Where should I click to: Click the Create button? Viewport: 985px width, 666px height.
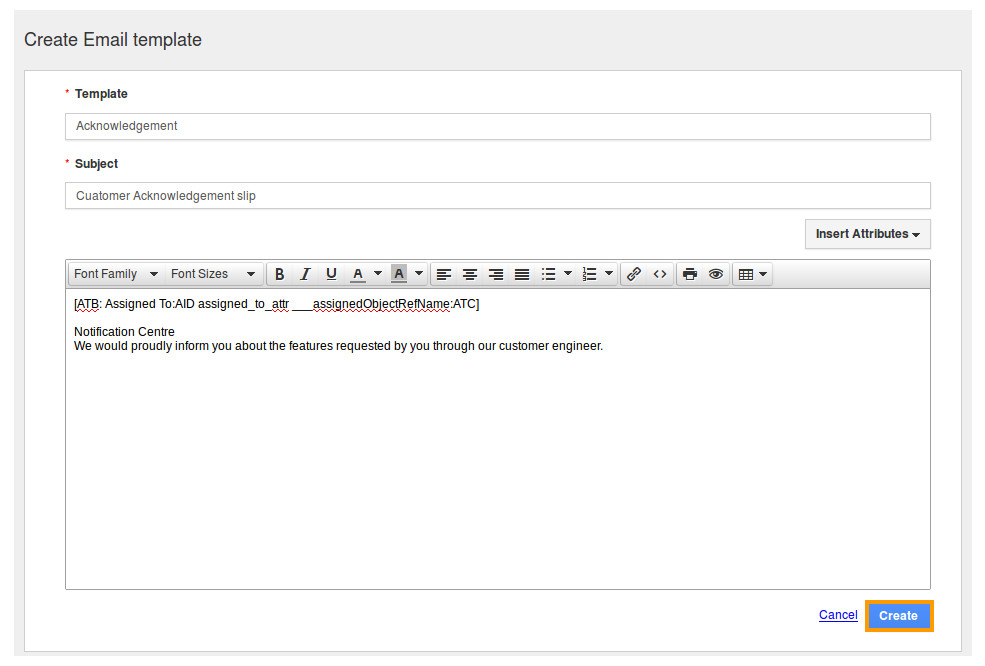pyautogui.click(x=898, y=616)
